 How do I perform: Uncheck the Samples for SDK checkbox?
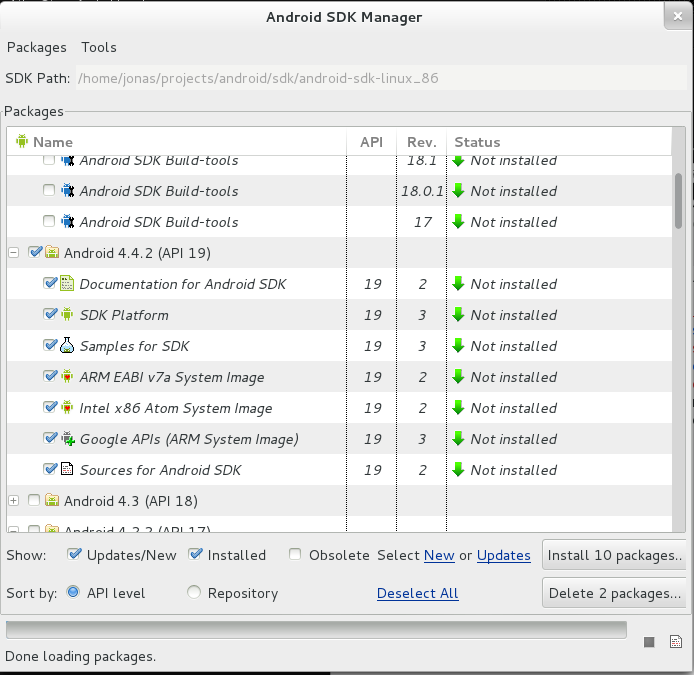(x=50, y=345)
